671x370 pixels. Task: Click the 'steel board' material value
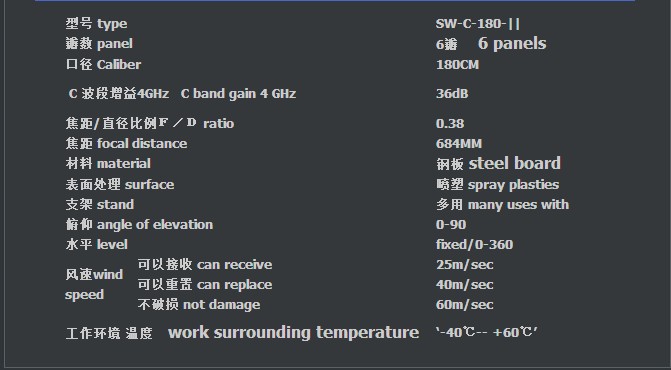[515, 163]
